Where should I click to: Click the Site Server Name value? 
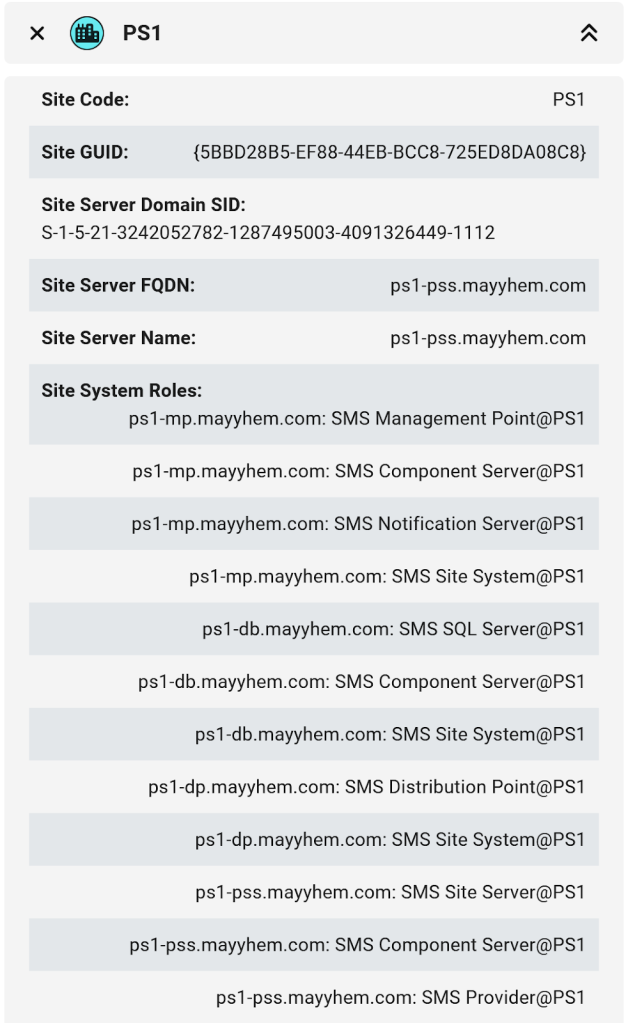(x=487, y=338)
